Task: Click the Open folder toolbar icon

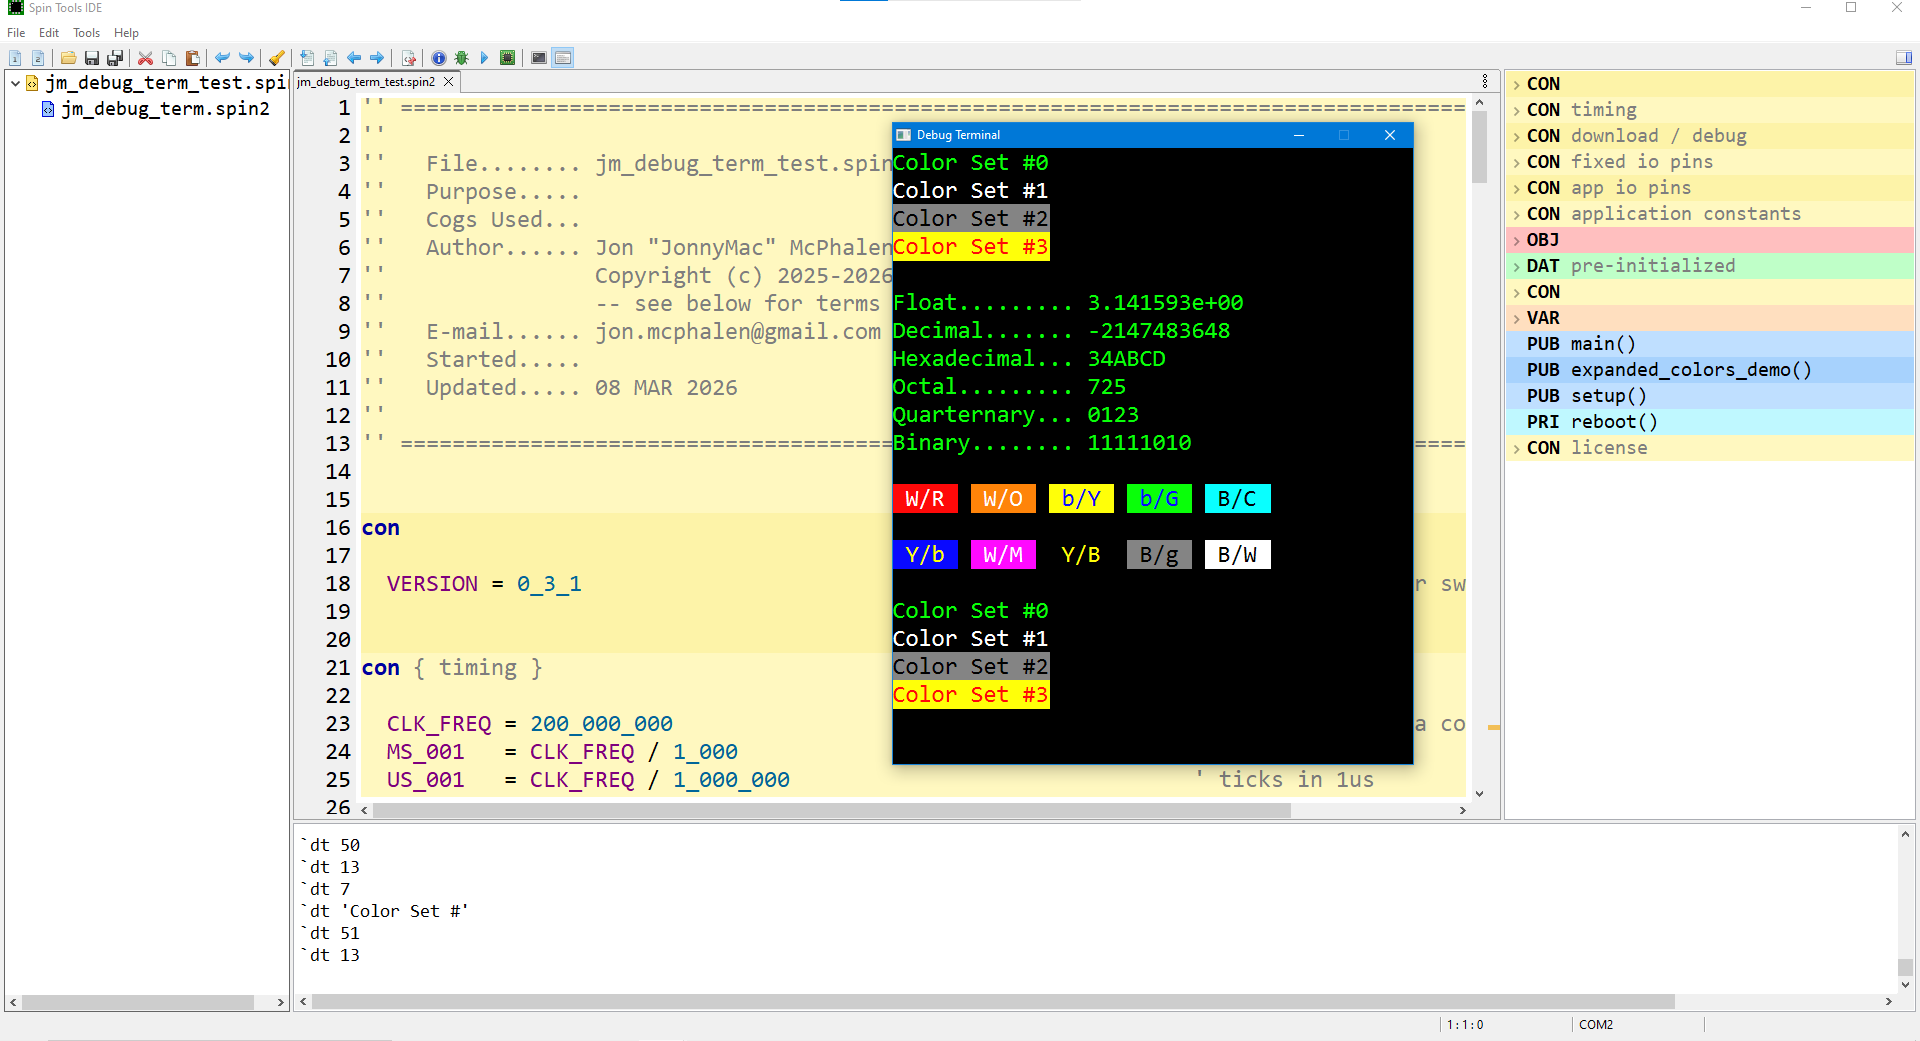Action: click(68, 58)
